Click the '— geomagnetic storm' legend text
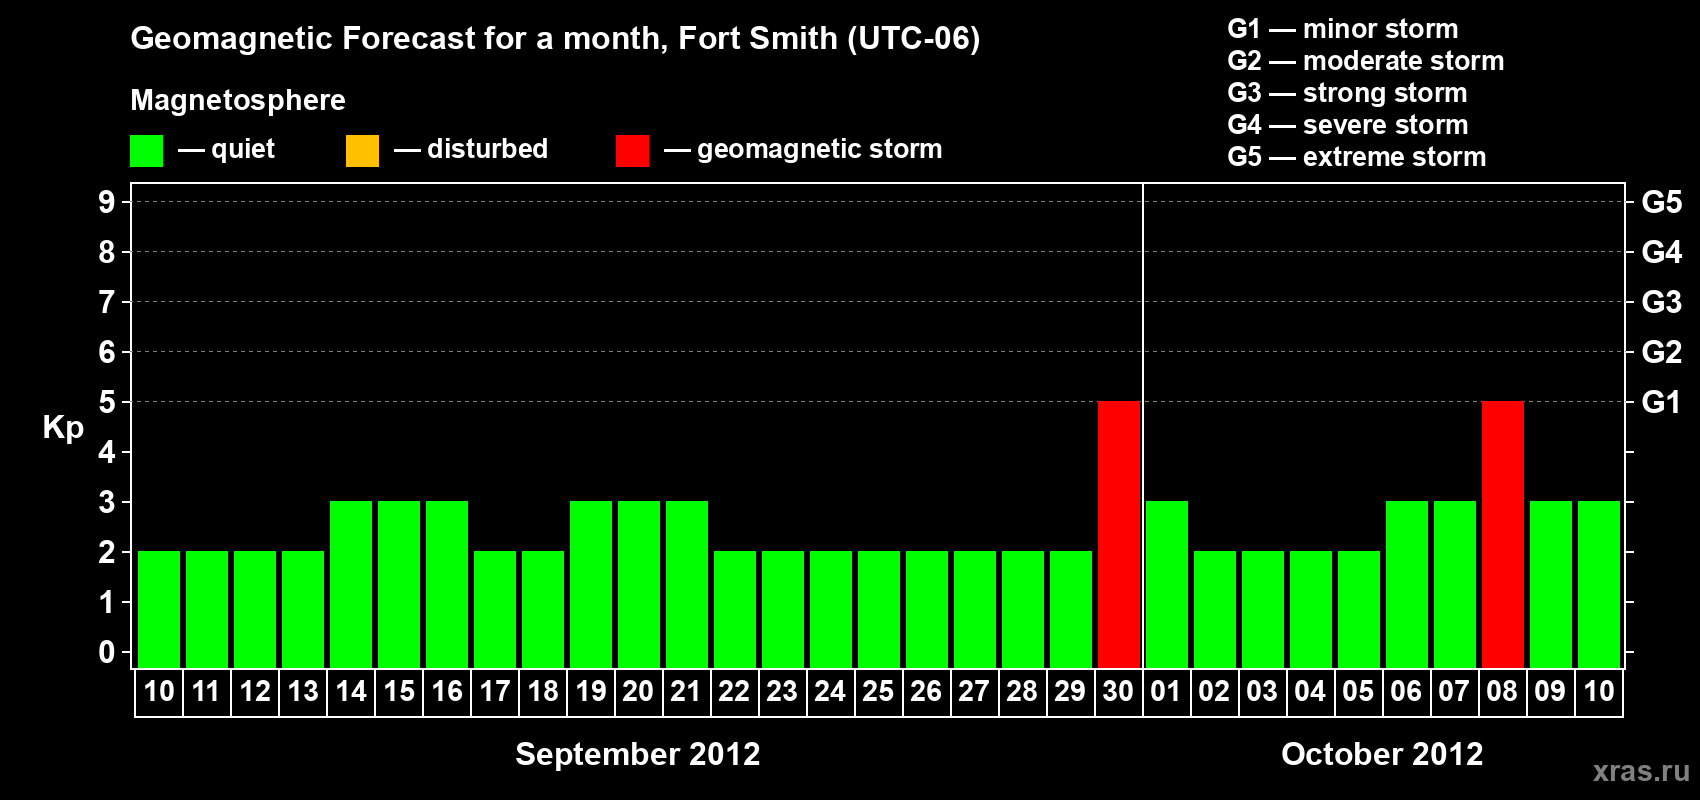This screenshot has height=800, width=1700. click(x=803, y=150)
